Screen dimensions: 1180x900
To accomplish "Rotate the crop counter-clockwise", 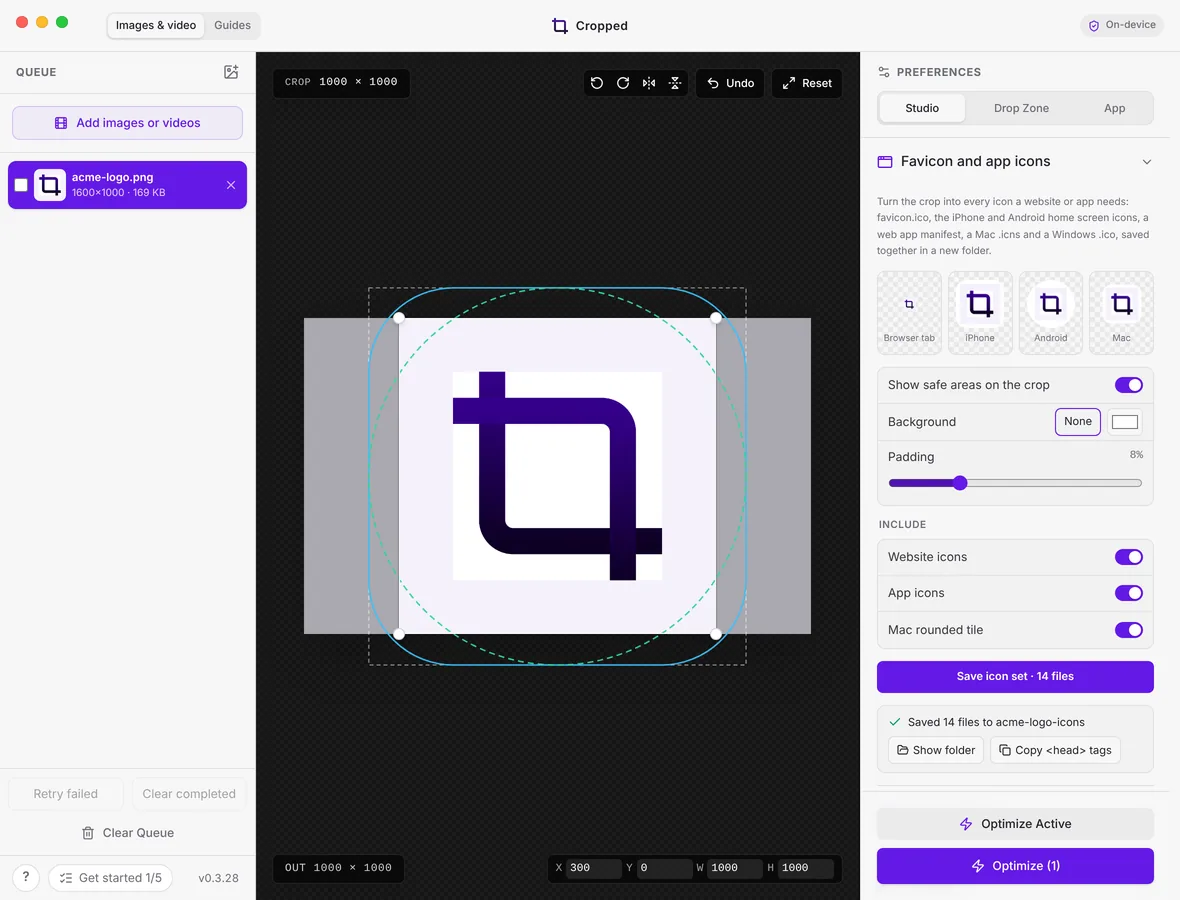I will (x=597, y=83).
